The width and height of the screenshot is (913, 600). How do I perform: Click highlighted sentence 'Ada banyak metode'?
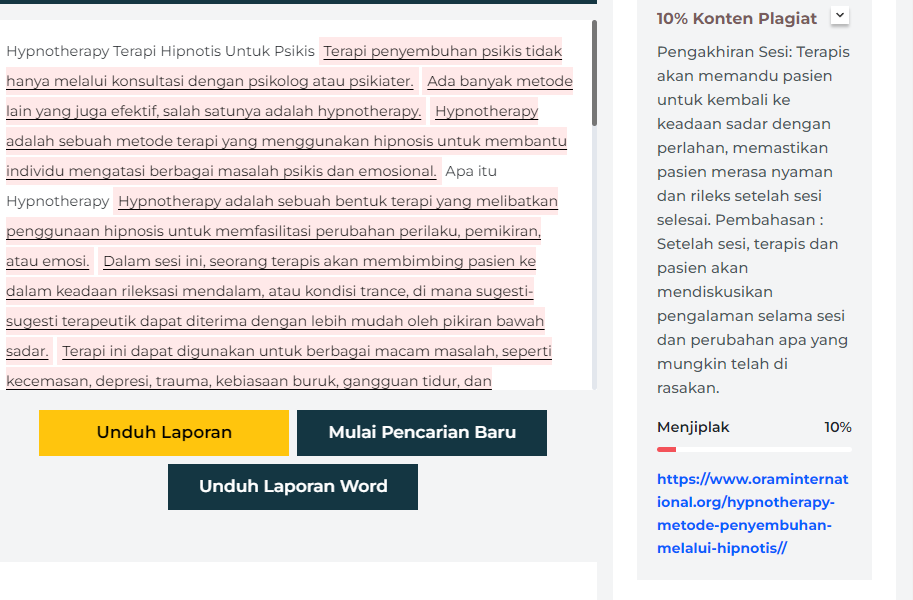[500, 81]
